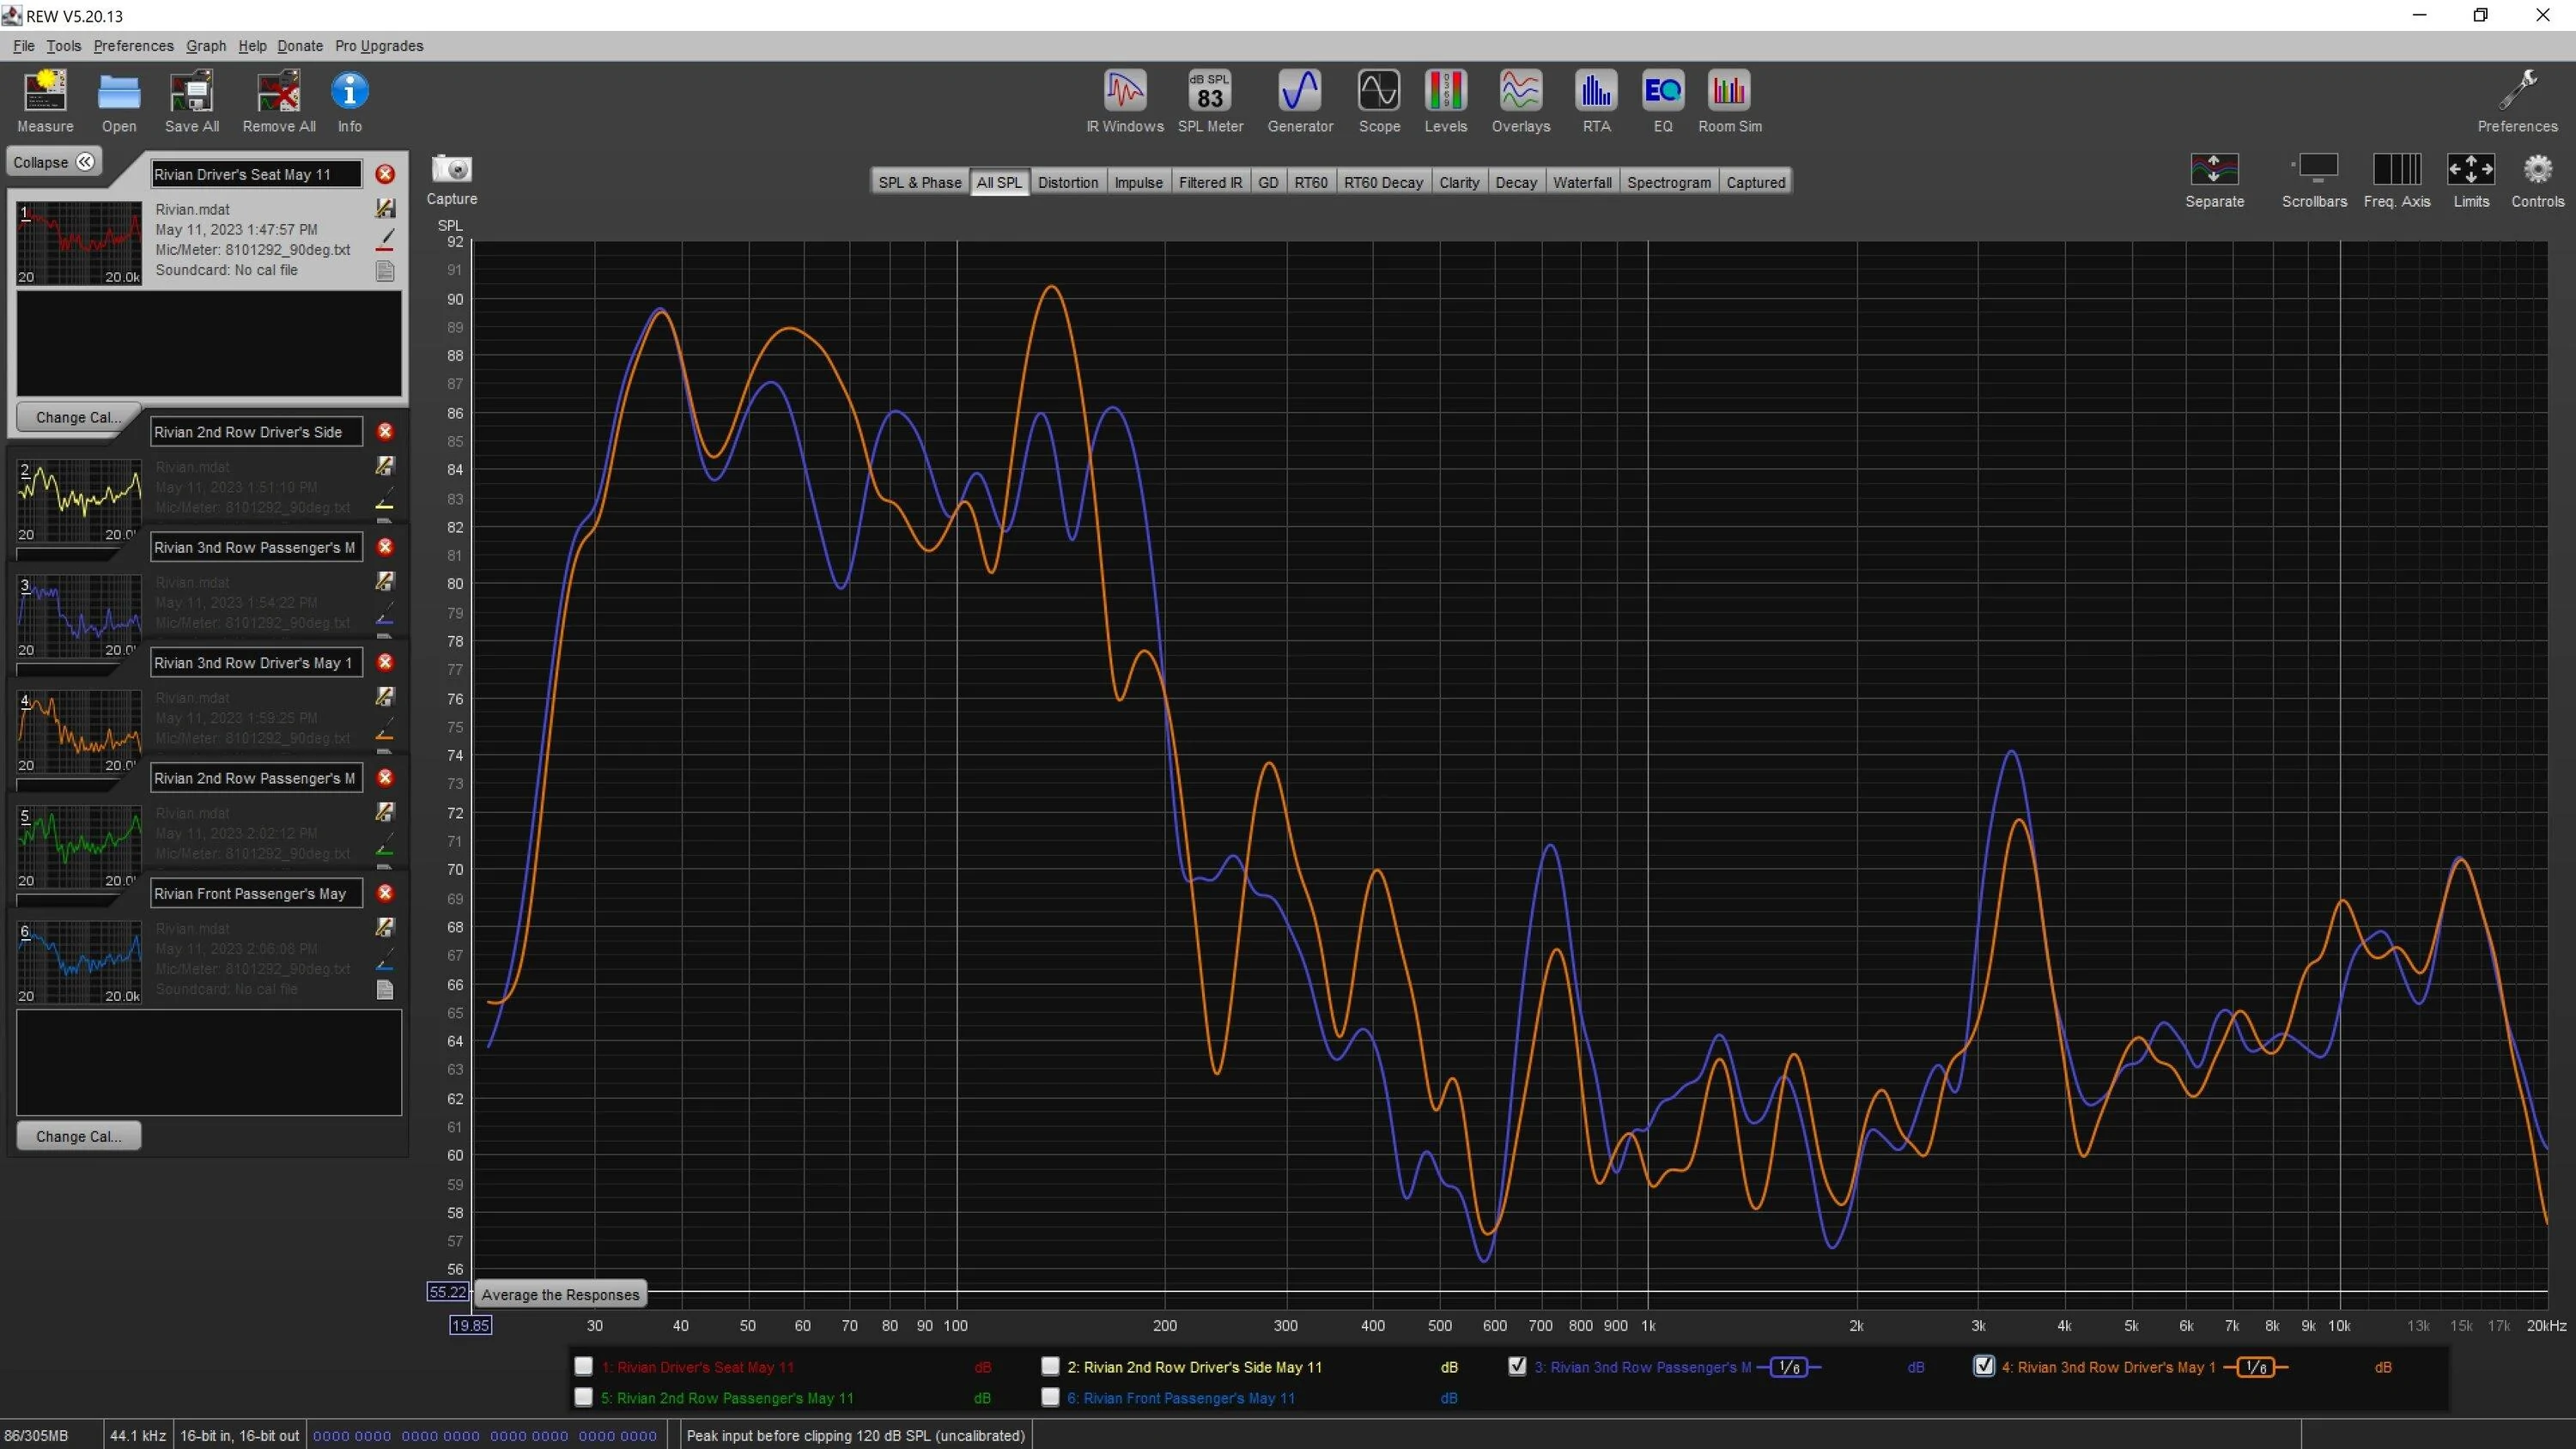Open the Graph menu
Screen dimensions: 2576x1449
coord(206,46)
